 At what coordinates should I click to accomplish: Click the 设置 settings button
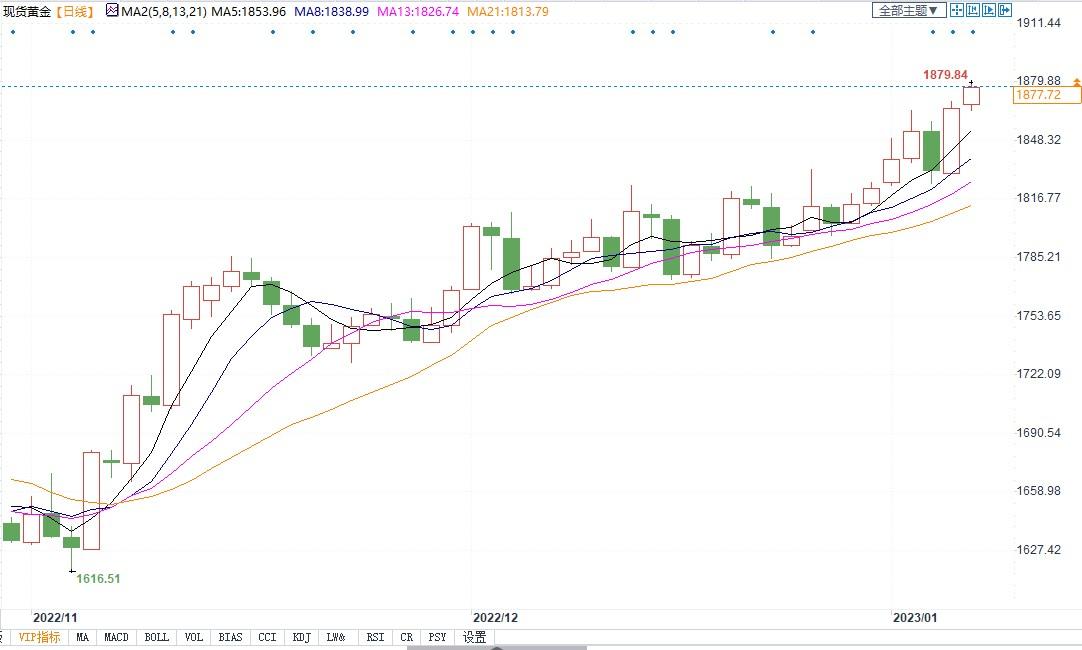click(474, 637)
